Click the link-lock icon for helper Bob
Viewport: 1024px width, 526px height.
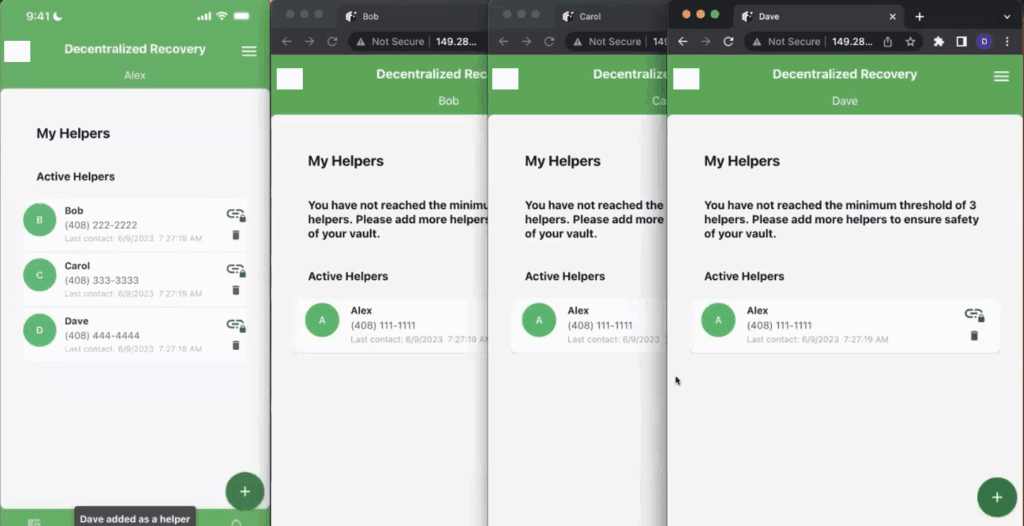[x=235, y=214]
